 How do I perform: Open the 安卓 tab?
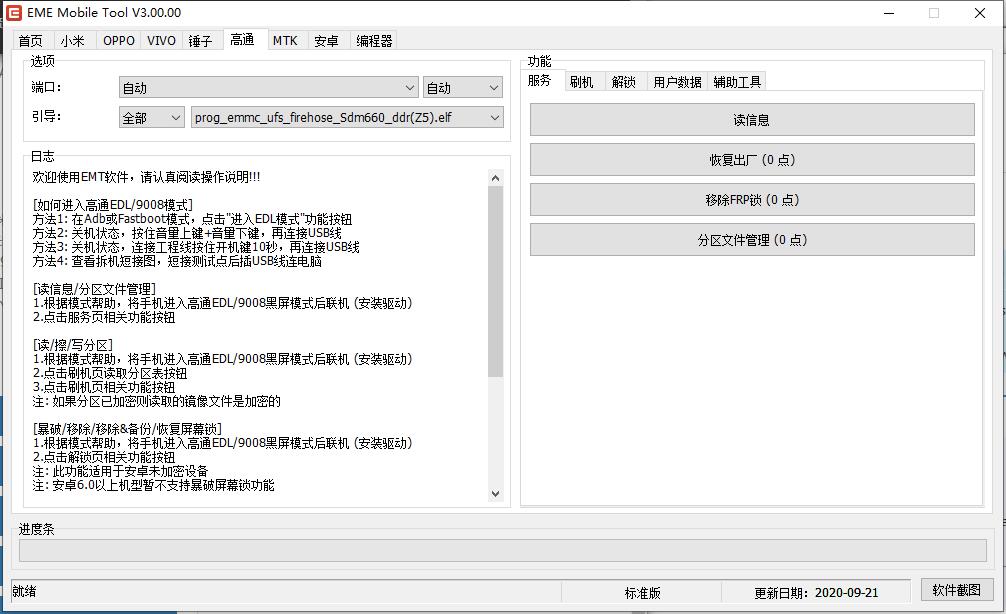tap(326, 41)
